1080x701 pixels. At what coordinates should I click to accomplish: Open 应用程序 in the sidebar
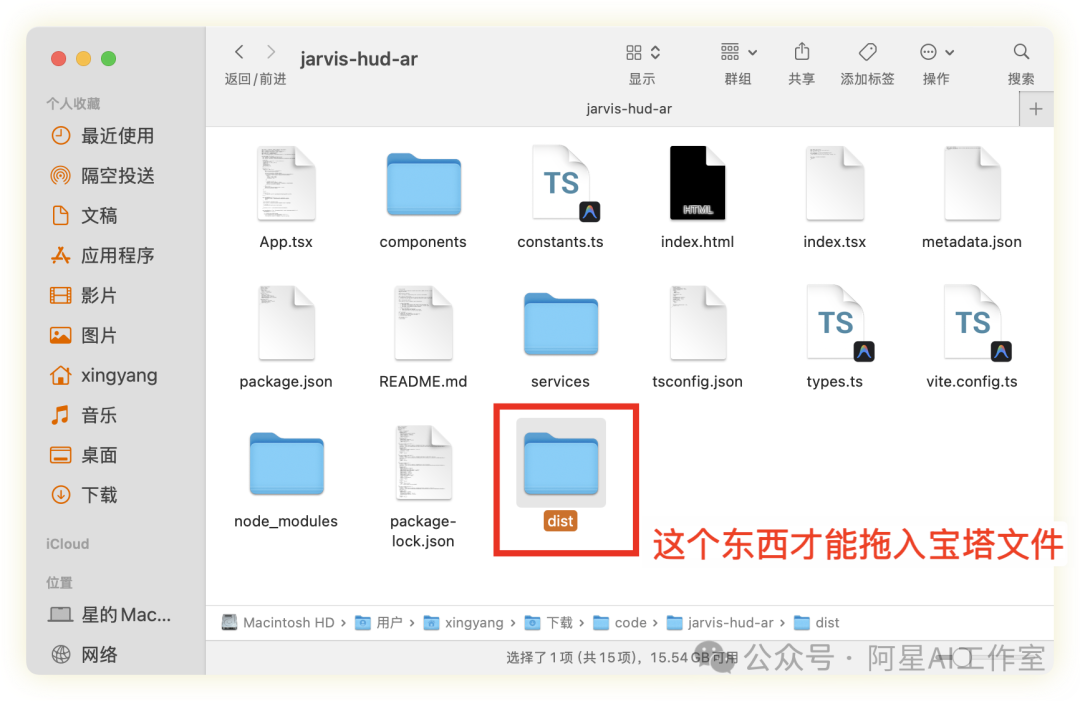(x=103, y=255)
